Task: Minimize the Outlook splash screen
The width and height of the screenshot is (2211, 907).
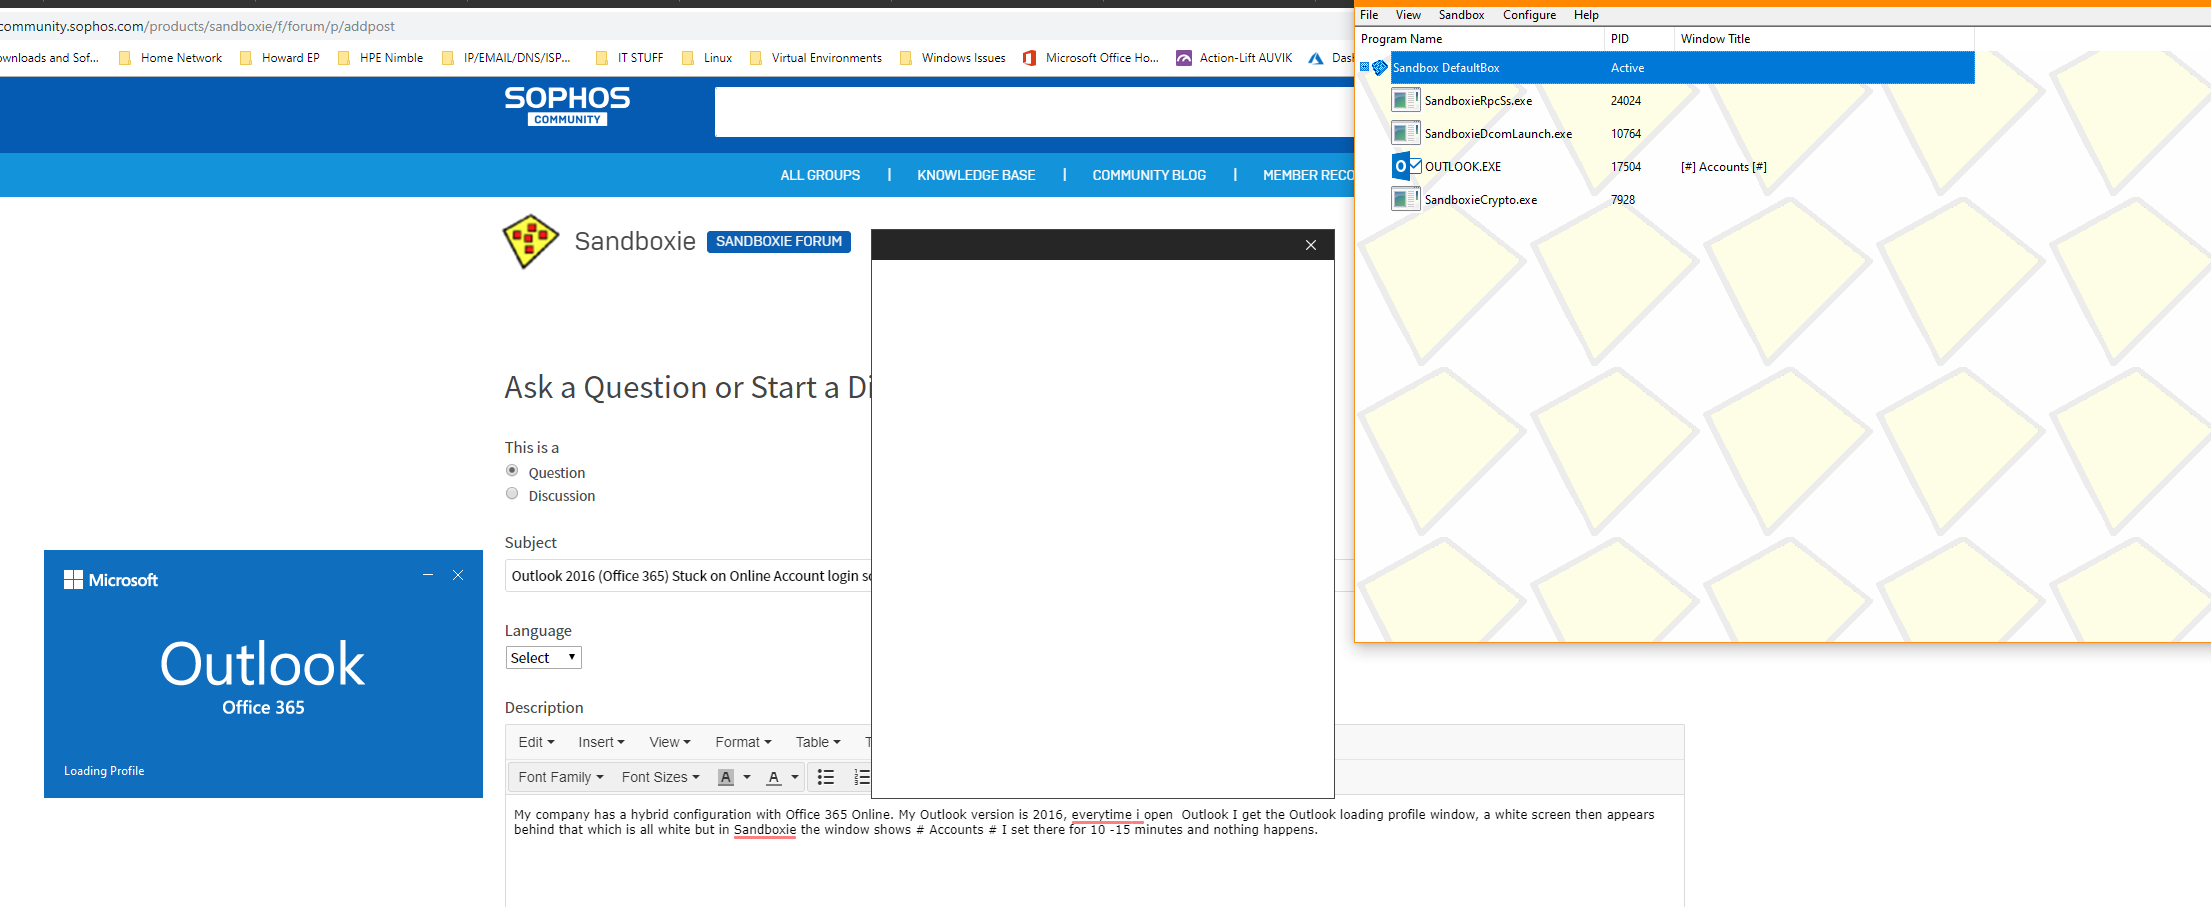Action: pyautogui.click(x=428, y=575)
